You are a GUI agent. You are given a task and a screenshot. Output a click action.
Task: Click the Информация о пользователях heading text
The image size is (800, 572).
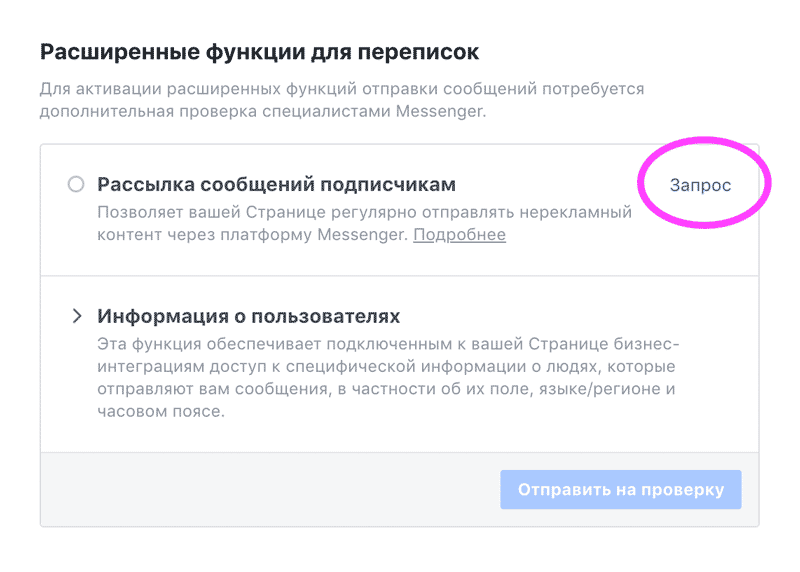248,317
